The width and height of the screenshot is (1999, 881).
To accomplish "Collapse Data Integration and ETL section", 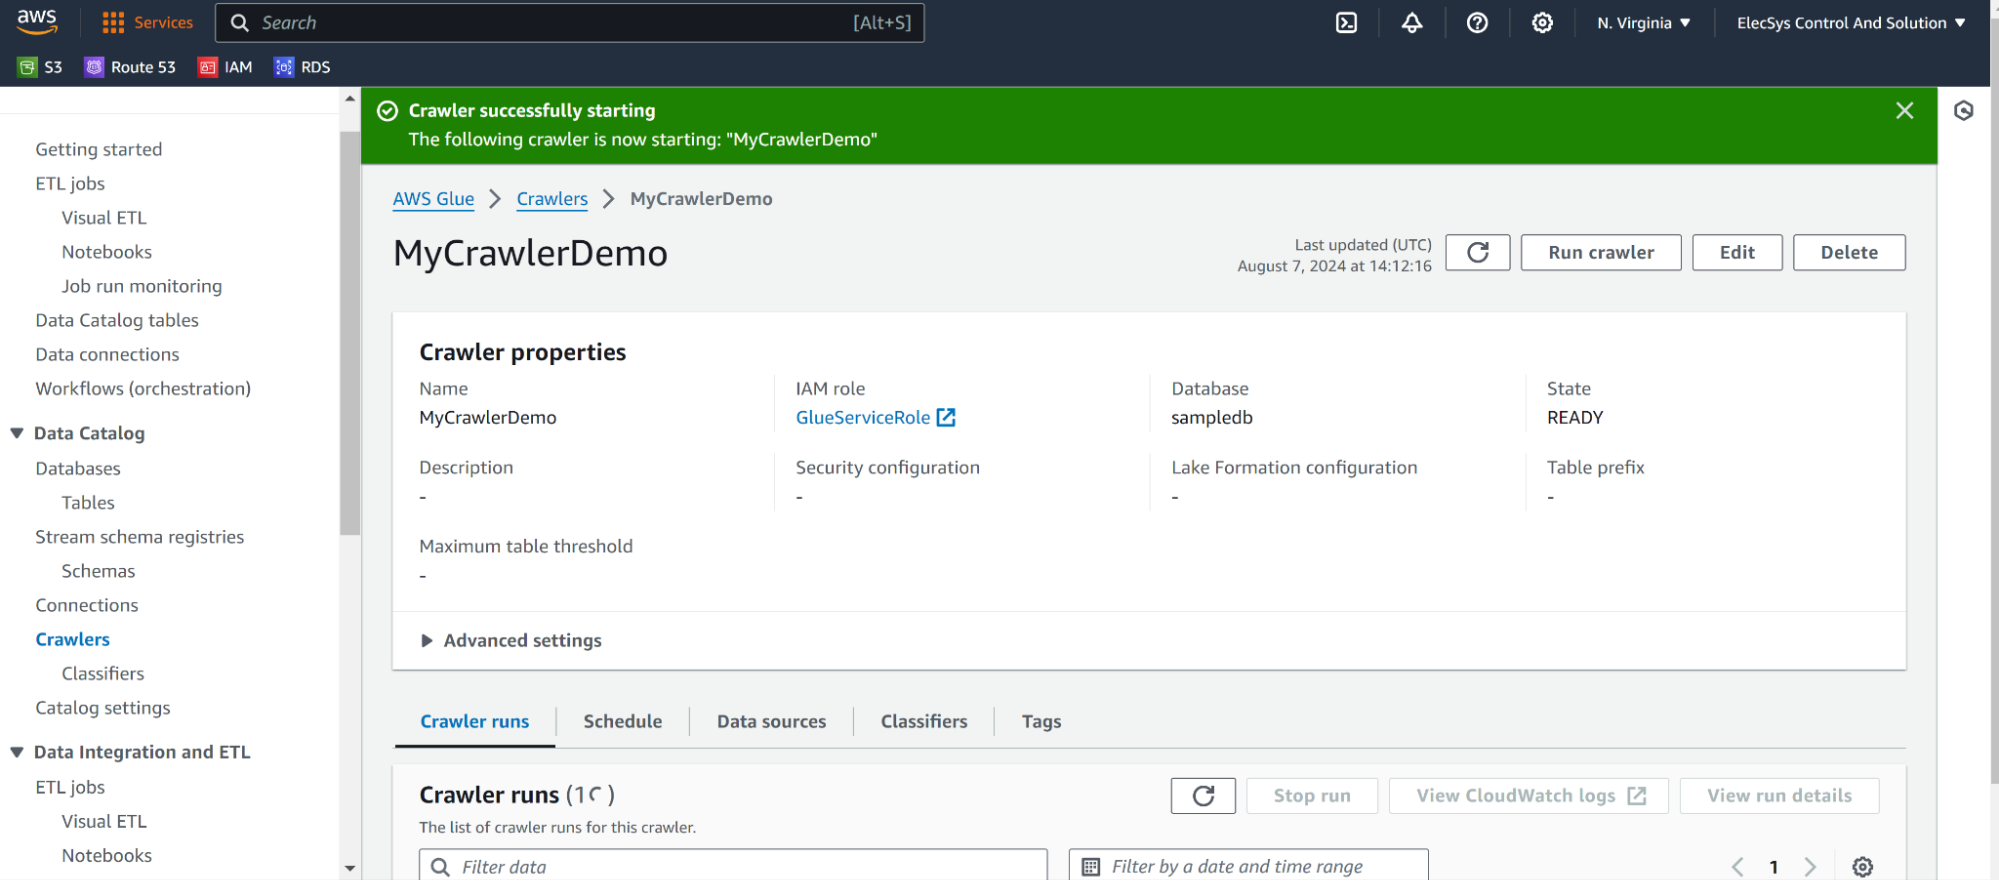I will [x=17, y=752].
